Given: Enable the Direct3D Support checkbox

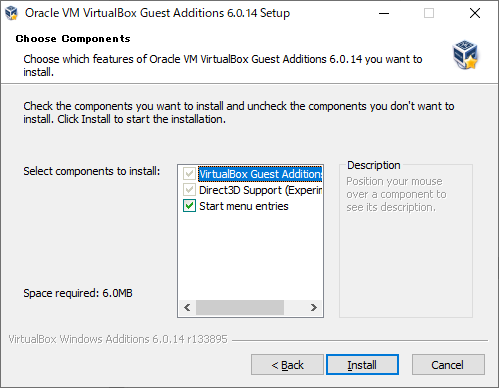Looking at the screenshot, I should (189, 190).
